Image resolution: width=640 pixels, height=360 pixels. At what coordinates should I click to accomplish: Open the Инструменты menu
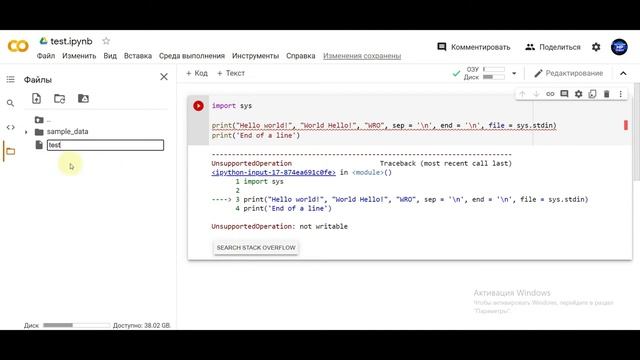[x=256, y=56]
